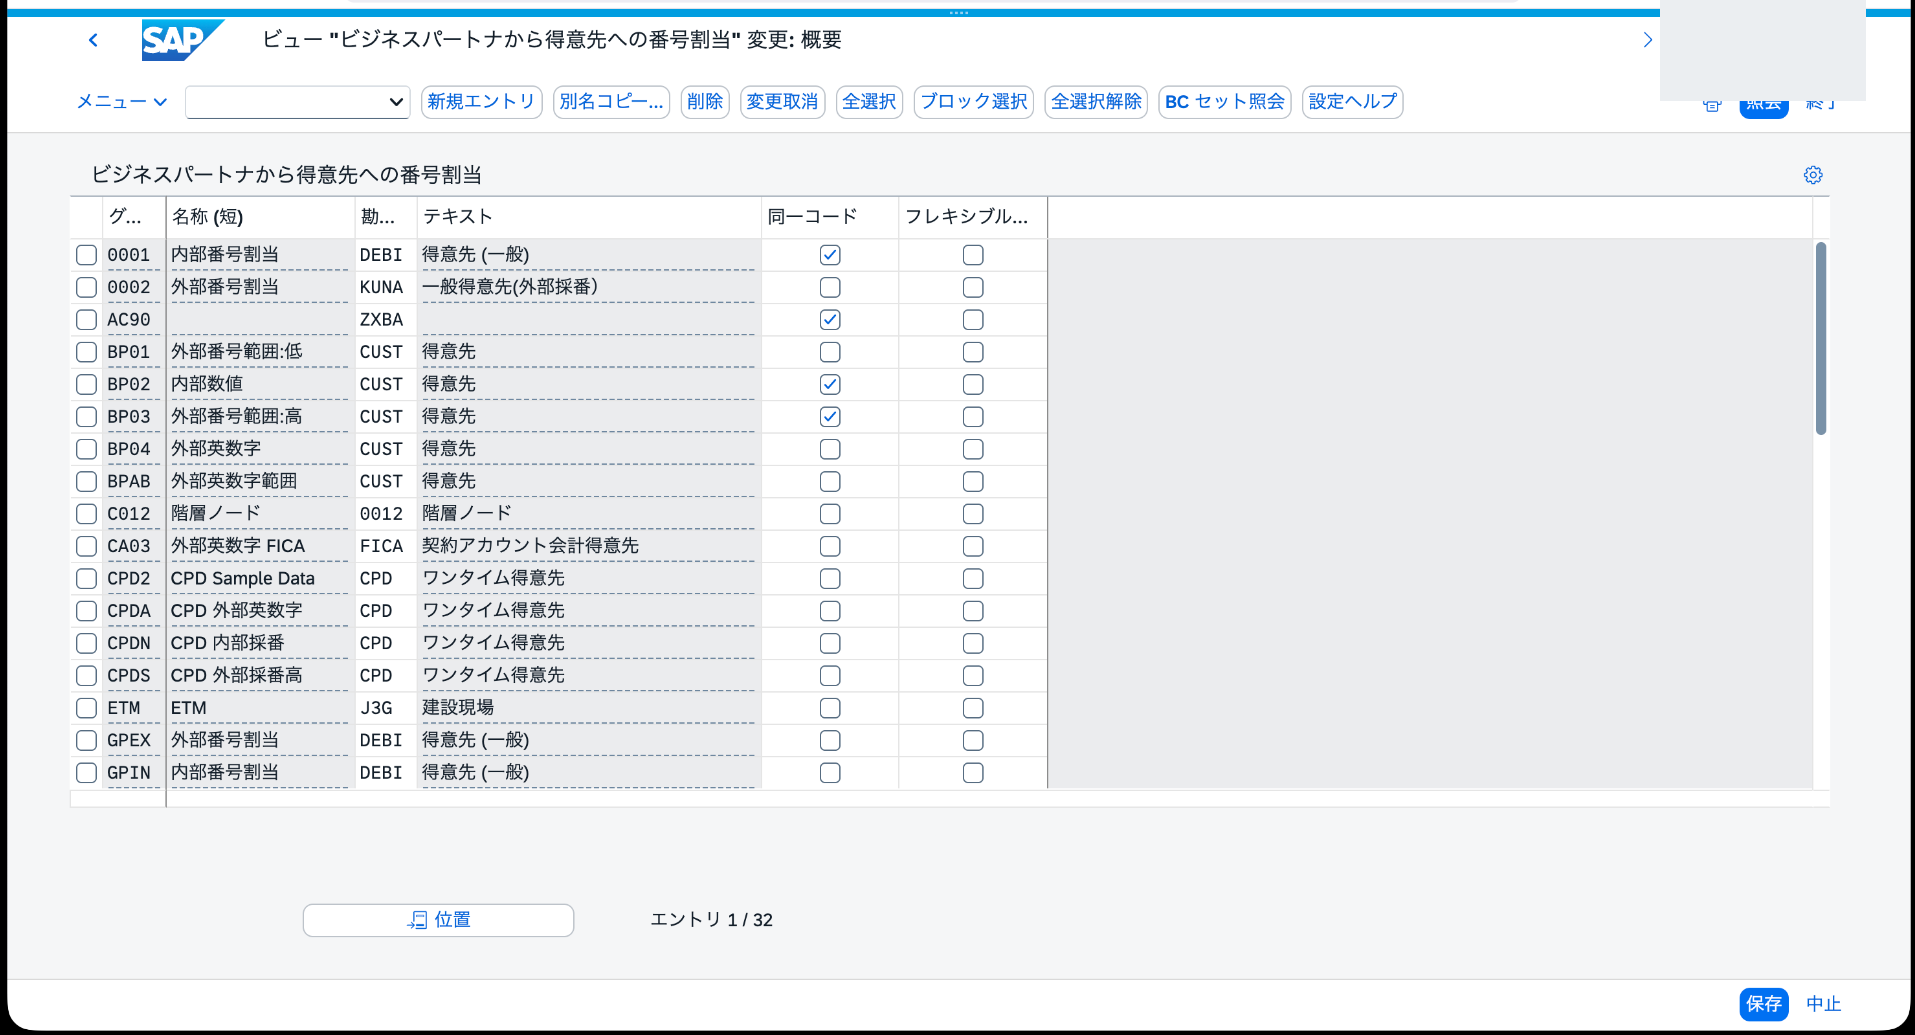This screenshot has height=1035, width=1915.
Task: Open the command field dropdown
Action: click(396, 101)
